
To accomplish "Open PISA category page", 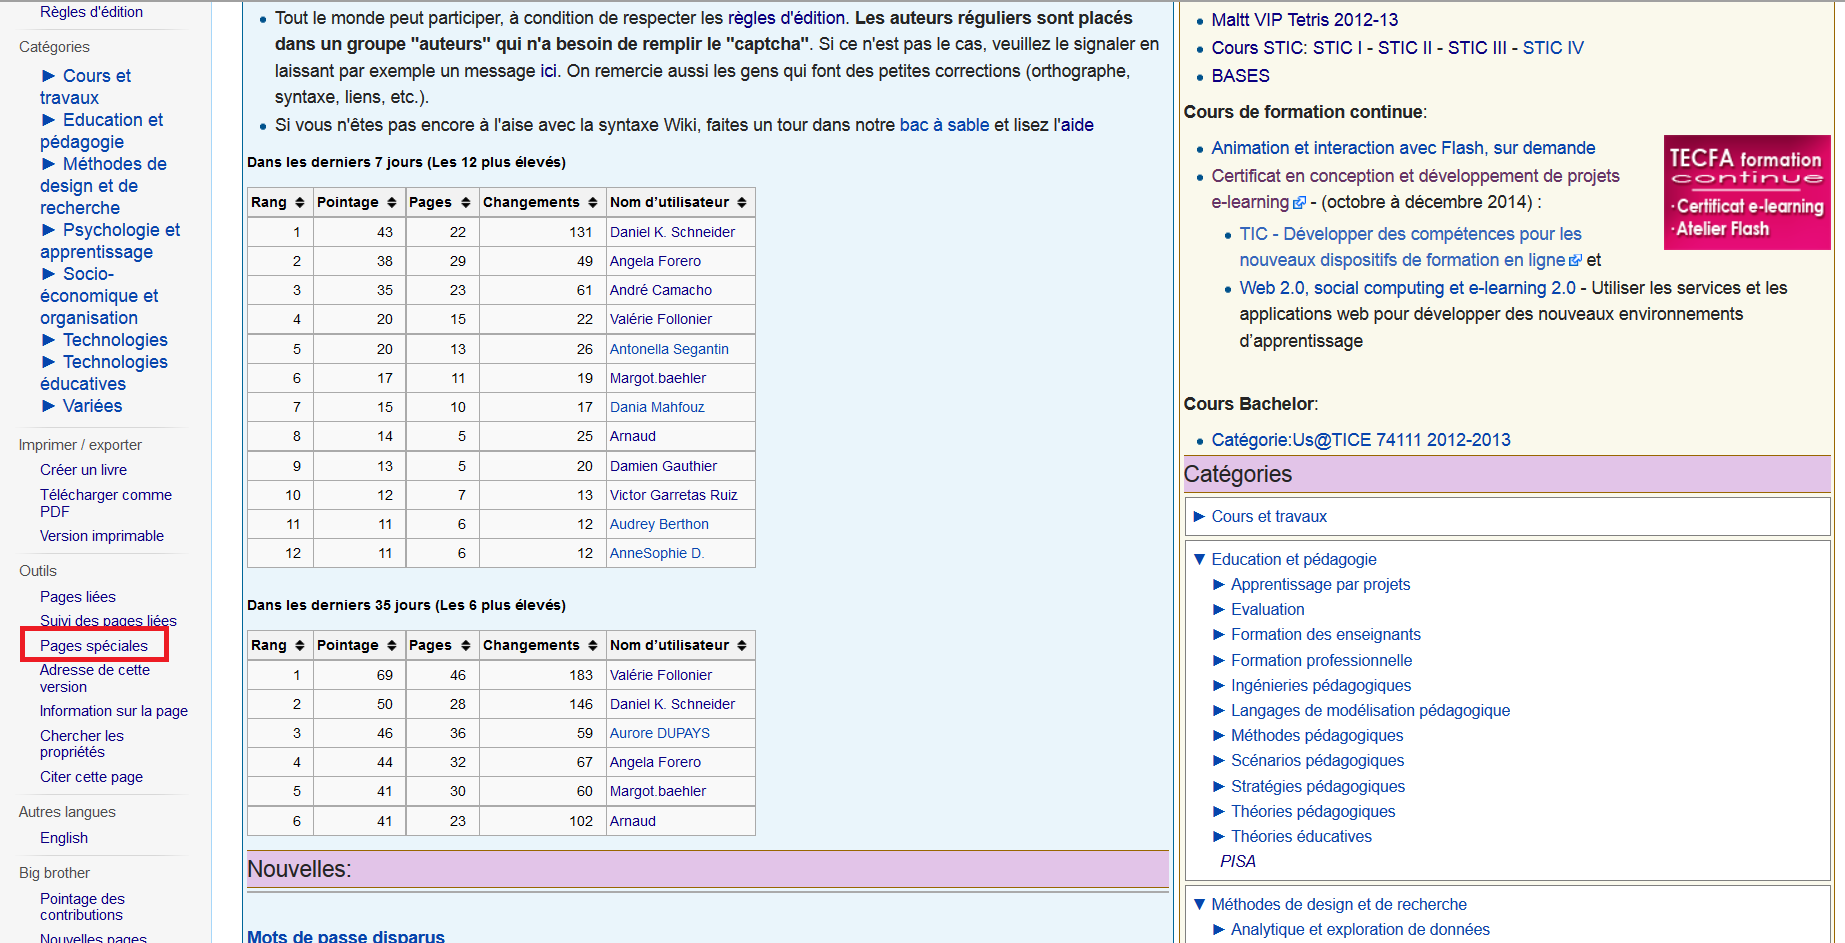I will (1237, 861).
